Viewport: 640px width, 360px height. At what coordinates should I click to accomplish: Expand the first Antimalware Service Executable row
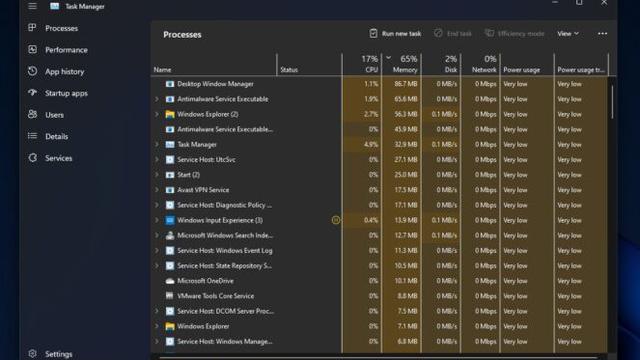click(x=156, y=99)
